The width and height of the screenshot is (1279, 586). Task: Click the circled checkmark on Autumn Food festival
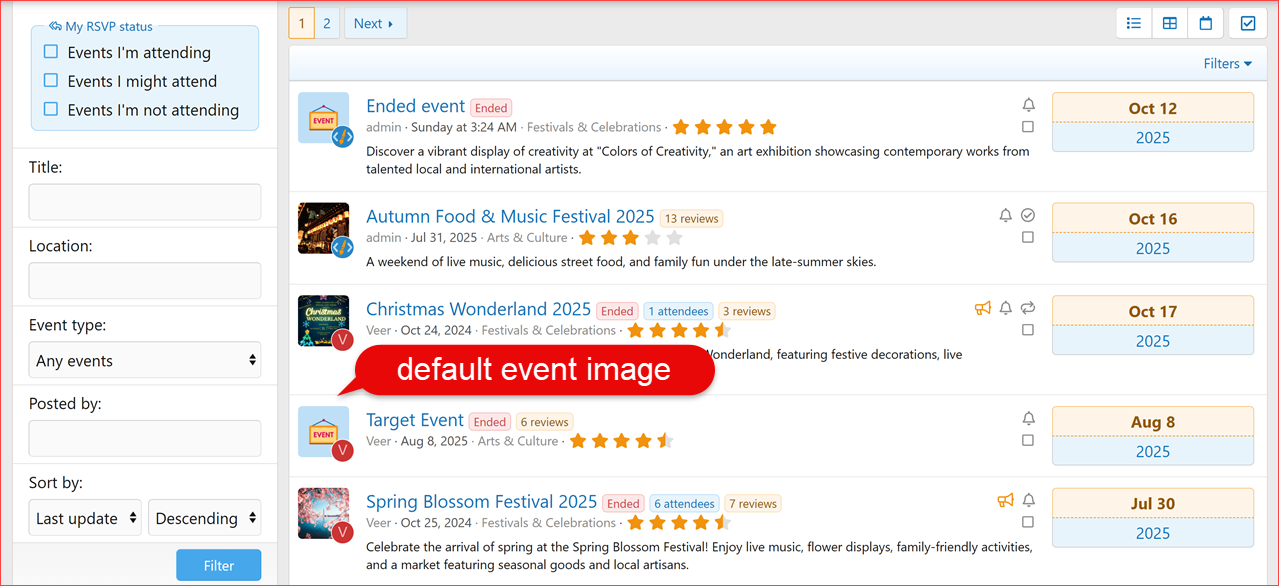click(x=1028, y=215)
